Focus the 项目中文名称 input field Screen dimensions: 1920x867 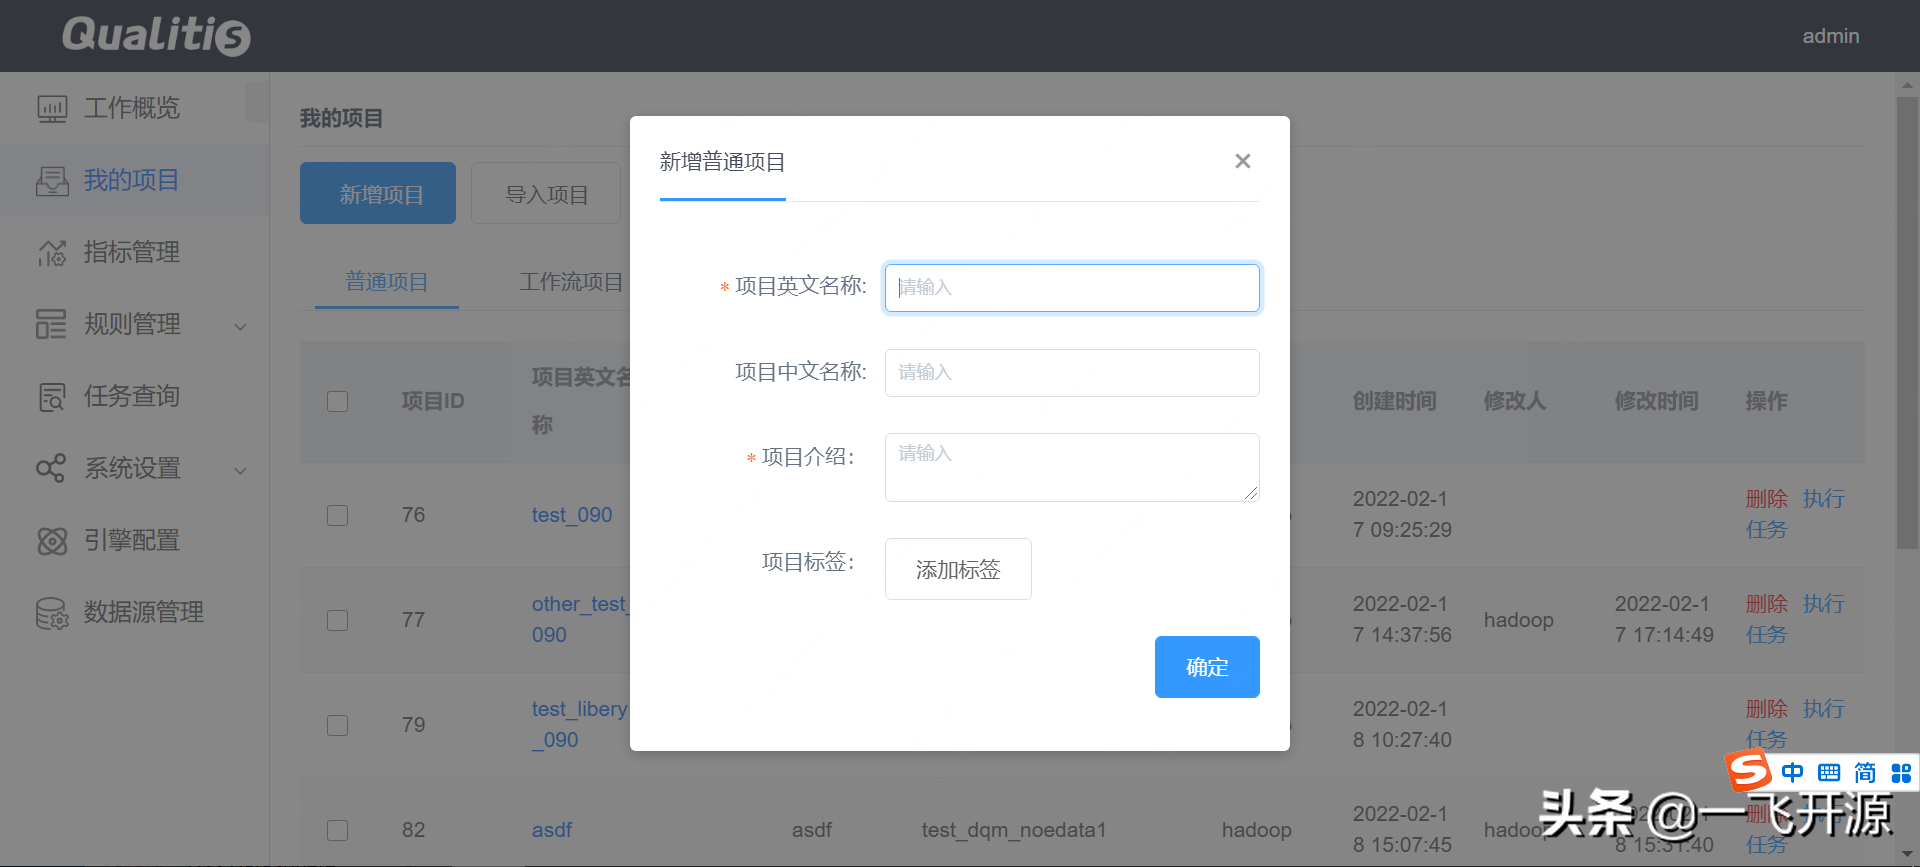tap(1072, 373)
